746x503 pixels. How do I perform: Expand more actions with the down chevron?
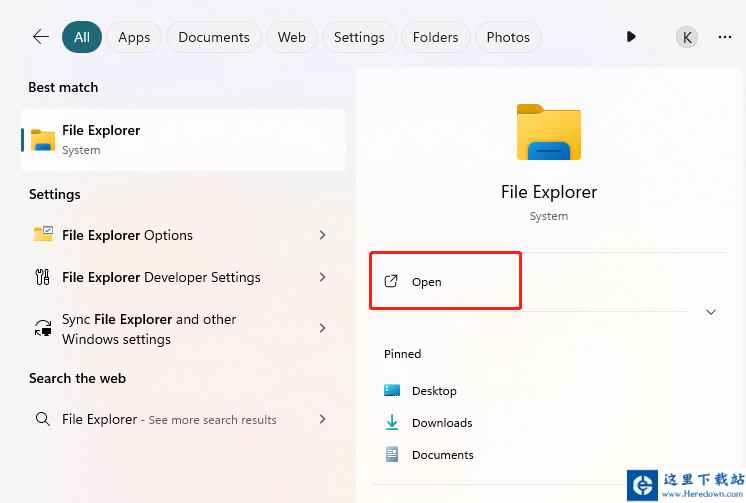coord(711,312)
